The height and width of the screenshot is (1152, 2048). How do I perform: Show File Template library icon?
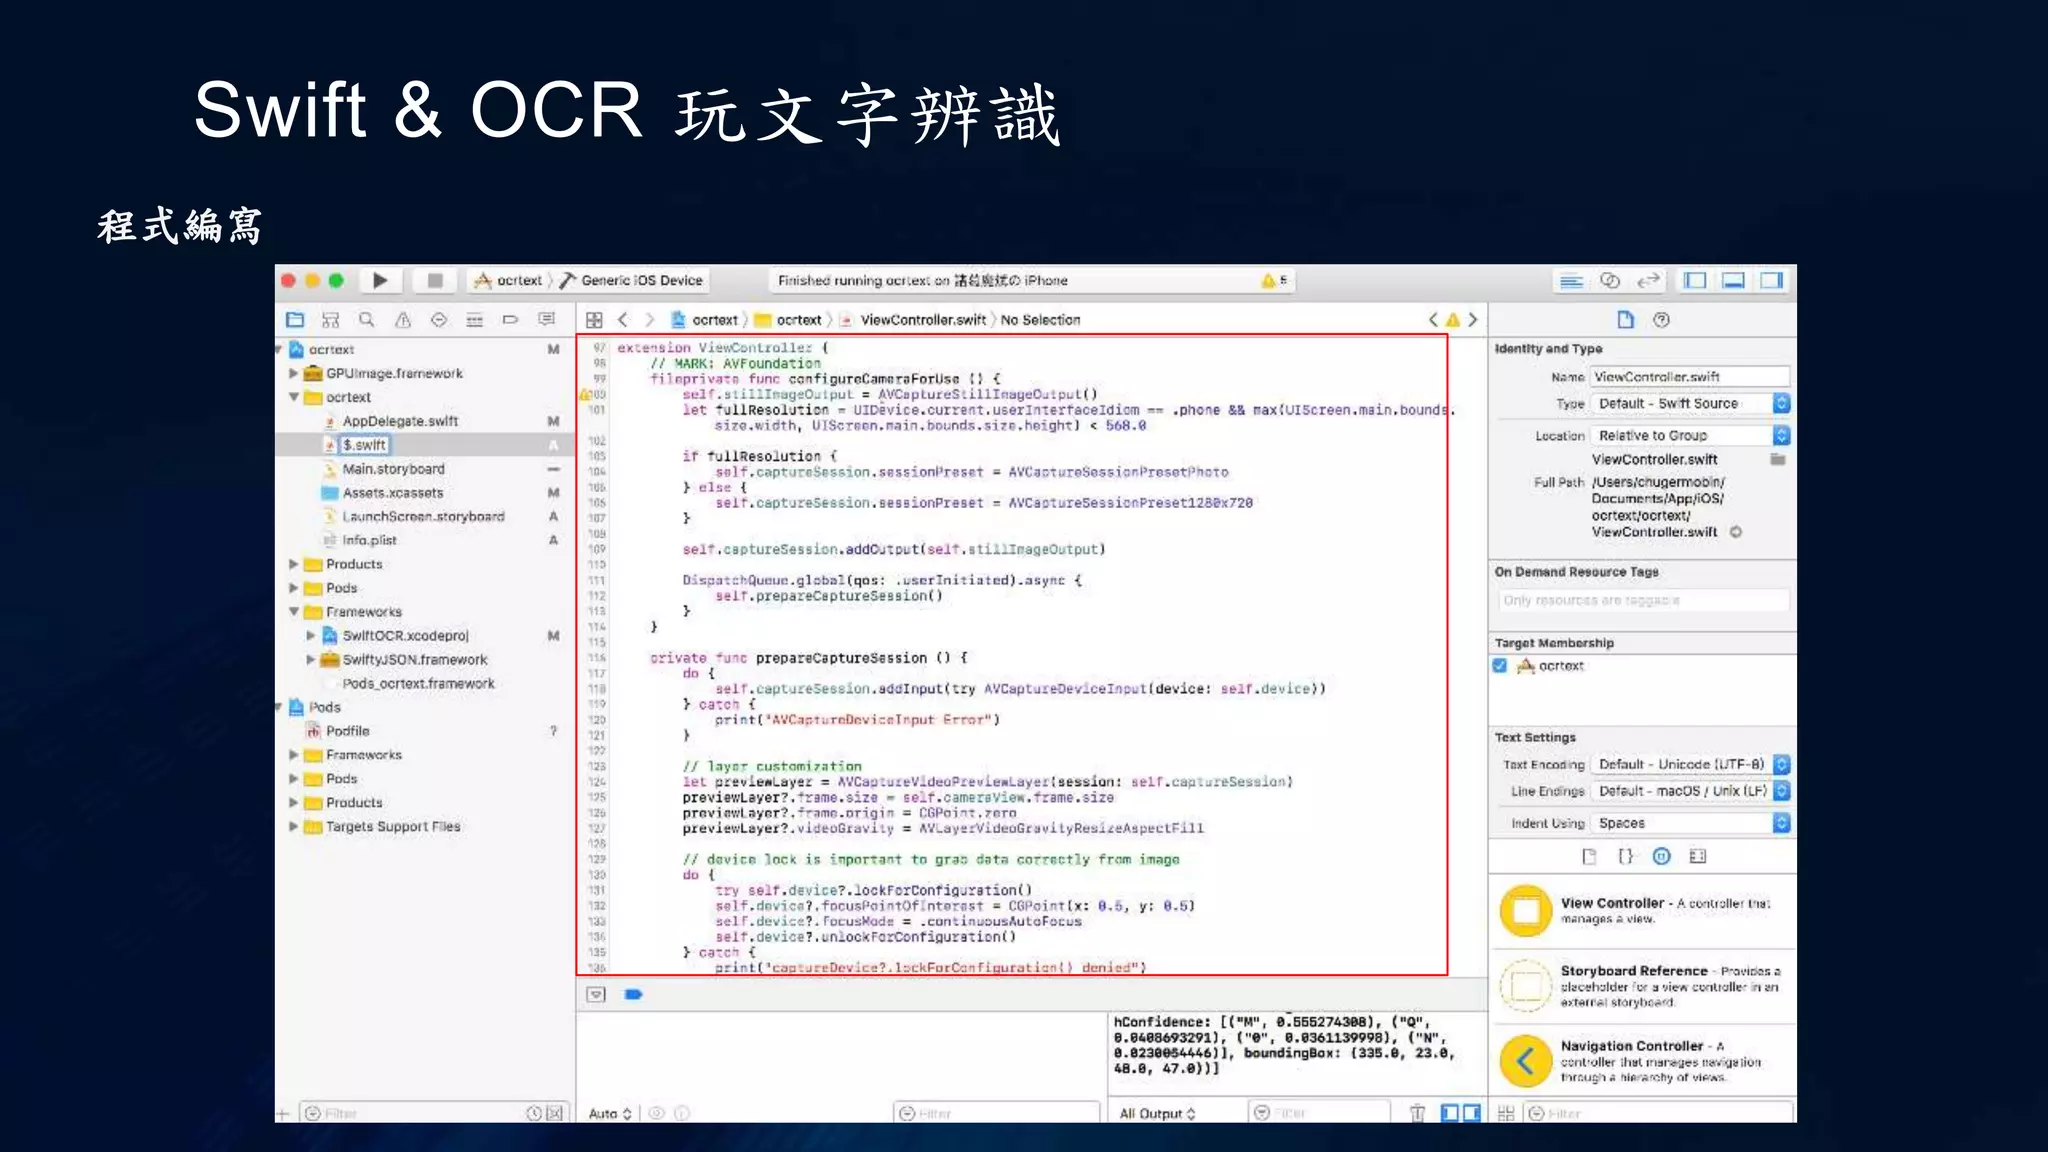pos(1589,856)
